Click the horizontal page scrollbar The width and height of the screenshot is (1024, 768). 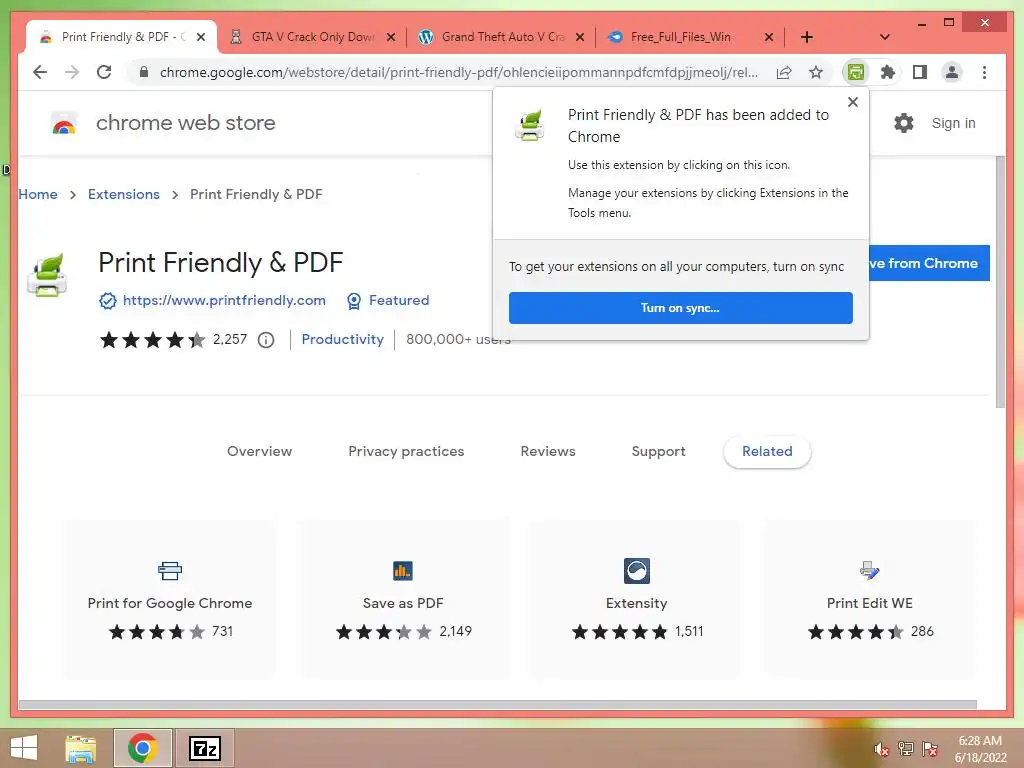tap(498, 705)
